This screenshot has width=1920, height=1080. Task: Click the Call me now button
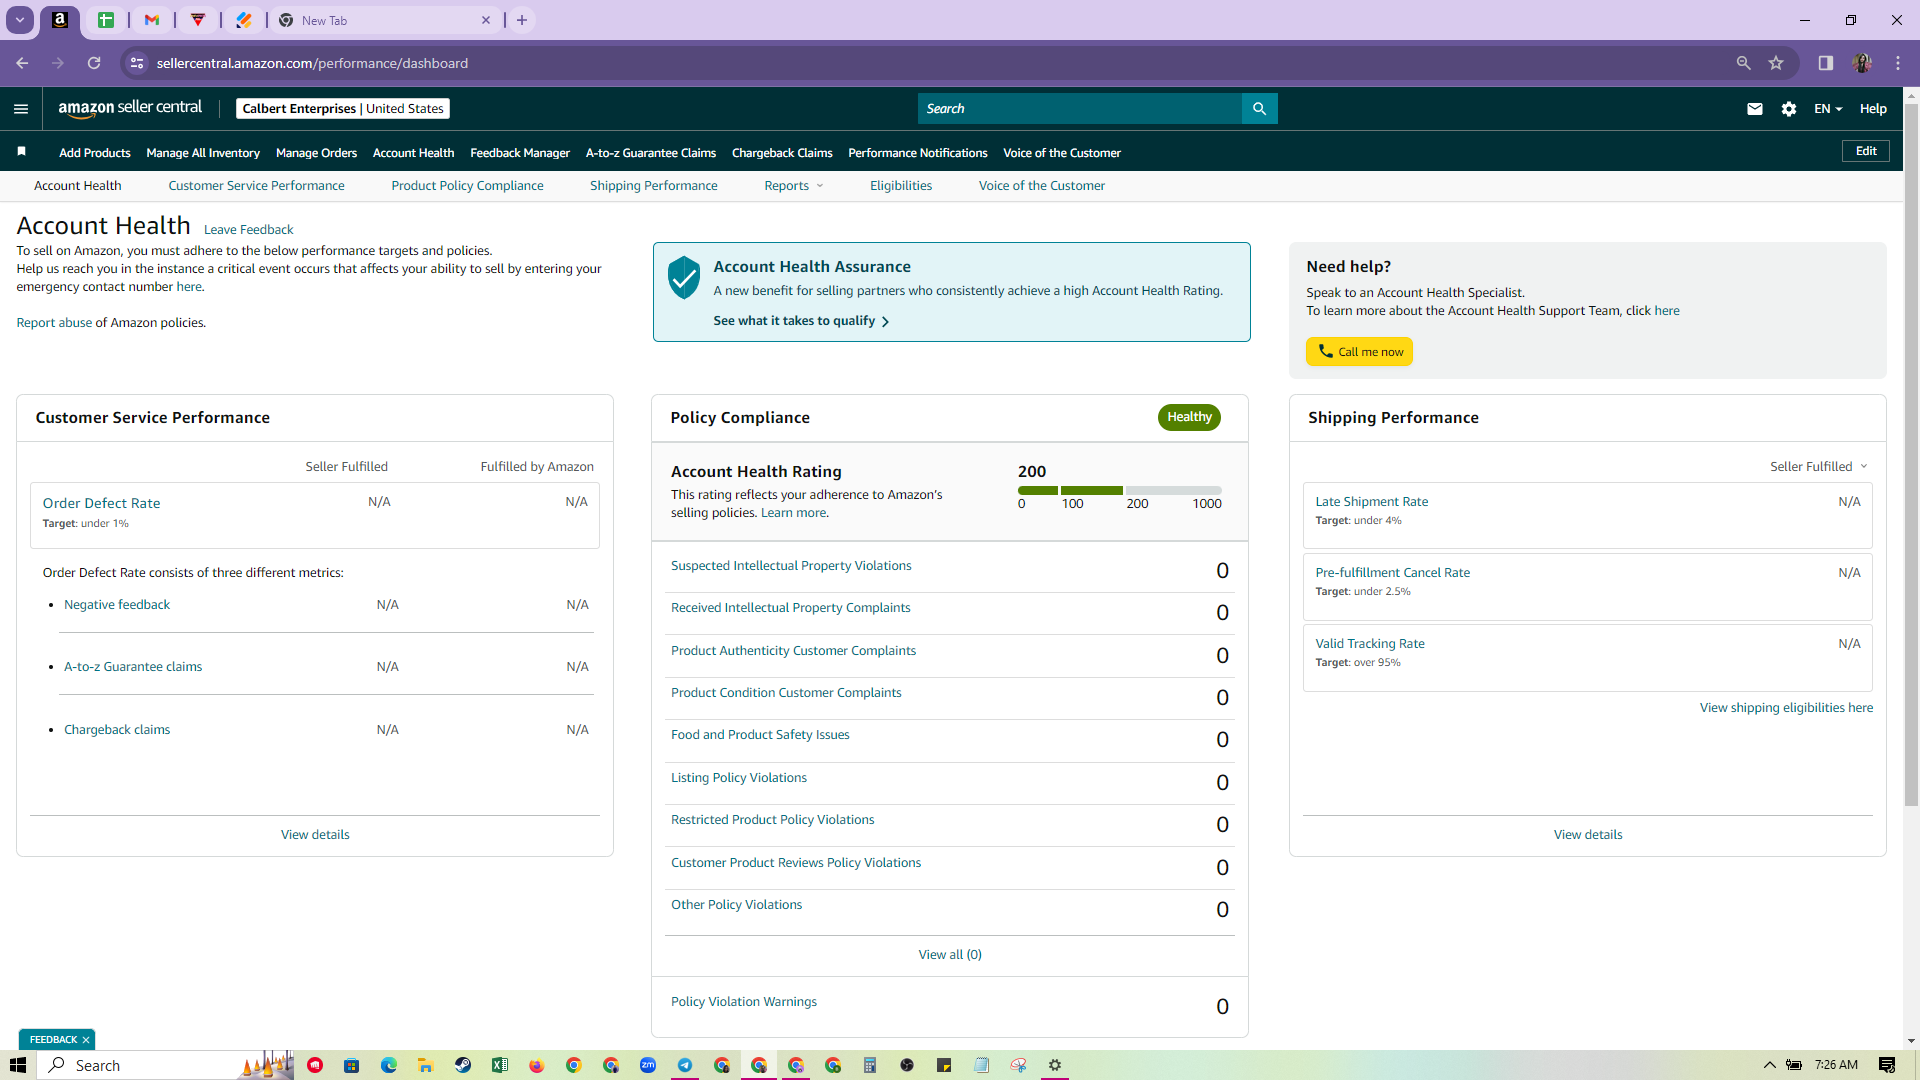coord(1359,352)
